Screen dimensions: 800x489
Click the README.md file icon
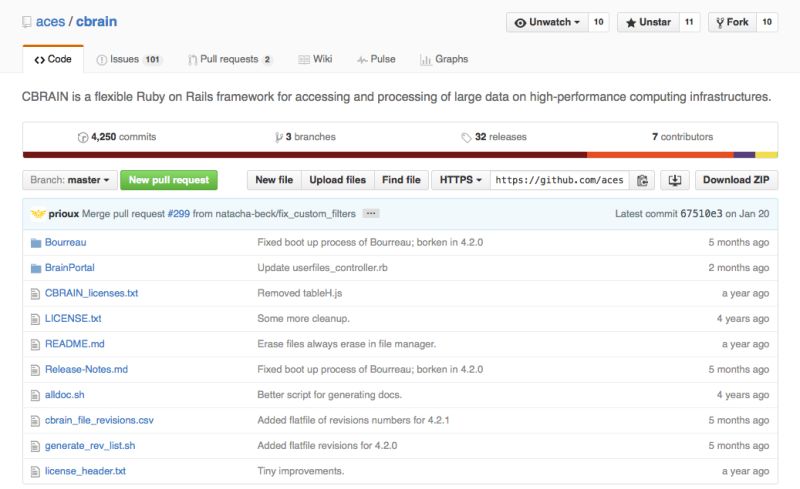[36, 344]
